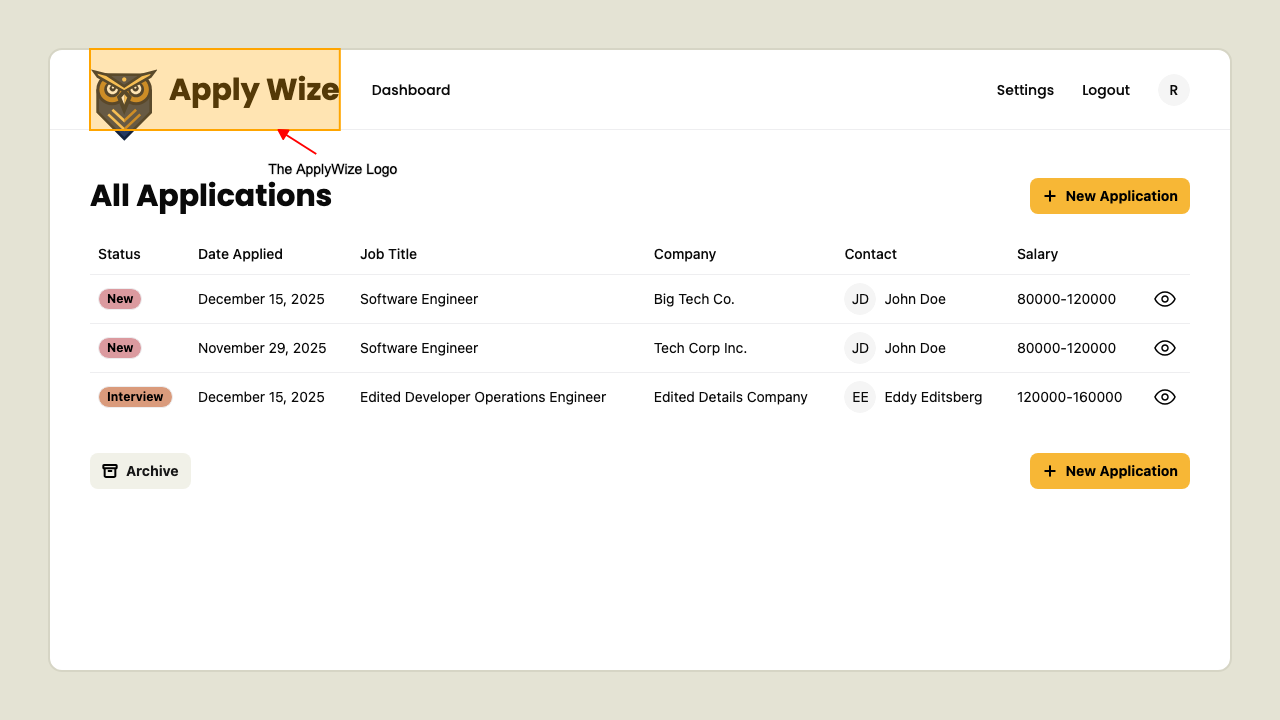
Task: Open Edited Details Company application via eye icon
Action: [x=1164, y=397]
